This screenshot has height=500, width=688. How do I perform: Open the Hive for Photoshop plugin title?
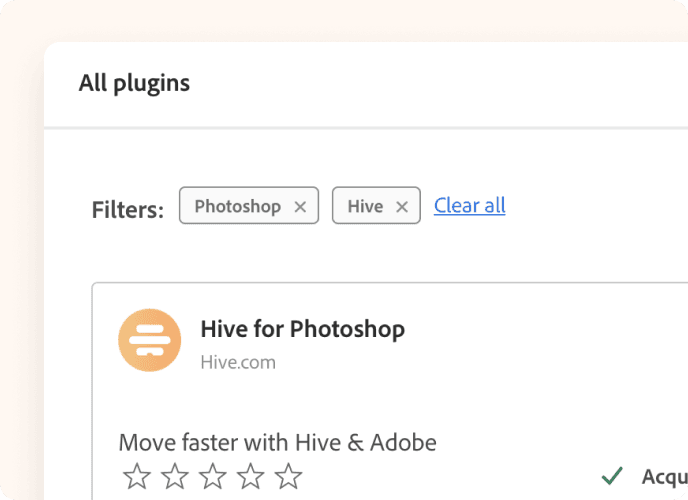[x=302, y=329]
